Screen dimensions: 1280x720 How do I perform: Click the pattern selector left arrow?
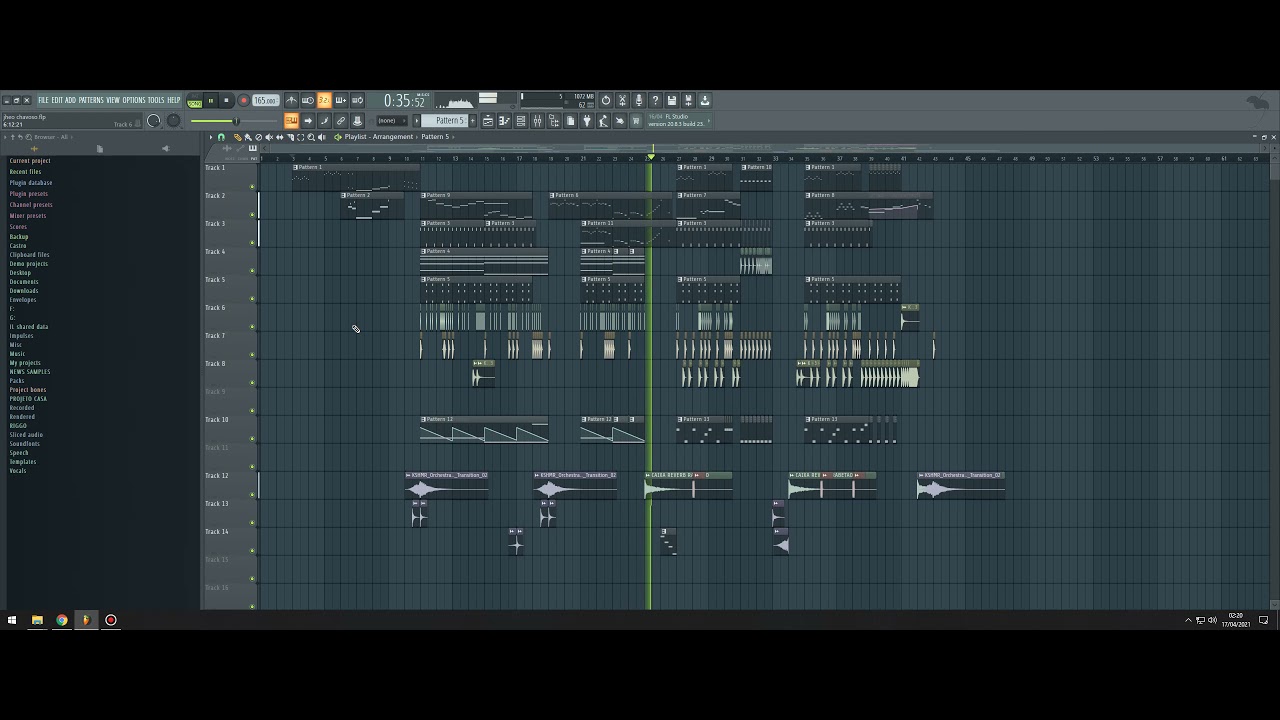tap(416, 120)
